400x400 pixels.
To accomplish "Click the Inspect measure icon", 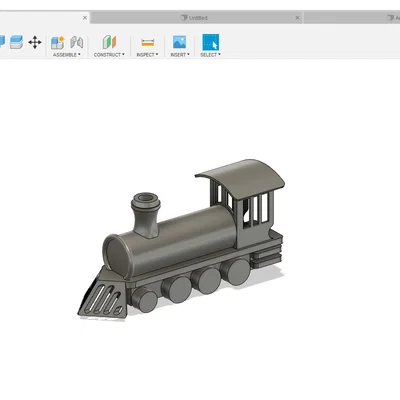I will tap(148, 42).
